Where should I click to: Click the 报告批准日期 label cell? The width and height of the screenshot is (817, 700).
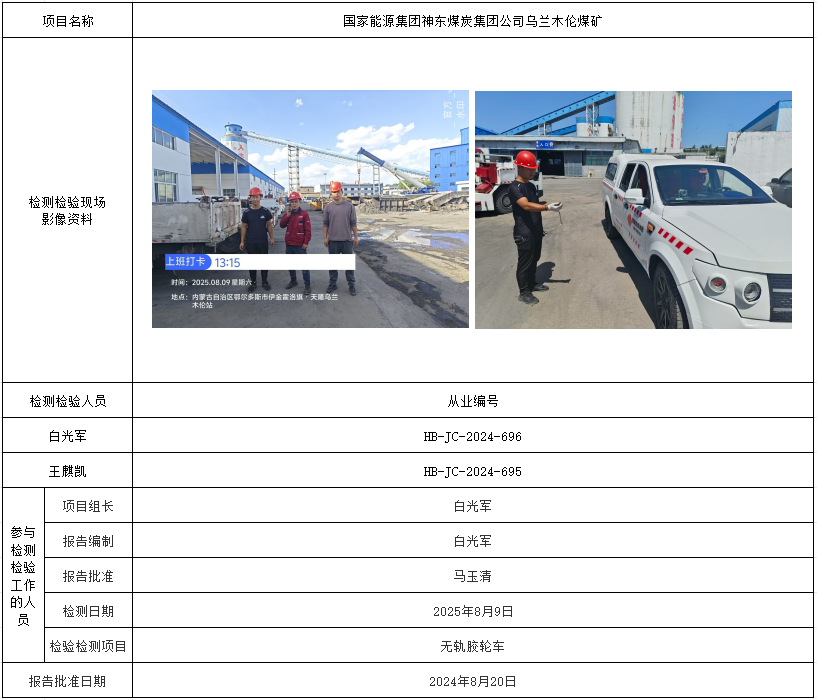click(68, 681)
